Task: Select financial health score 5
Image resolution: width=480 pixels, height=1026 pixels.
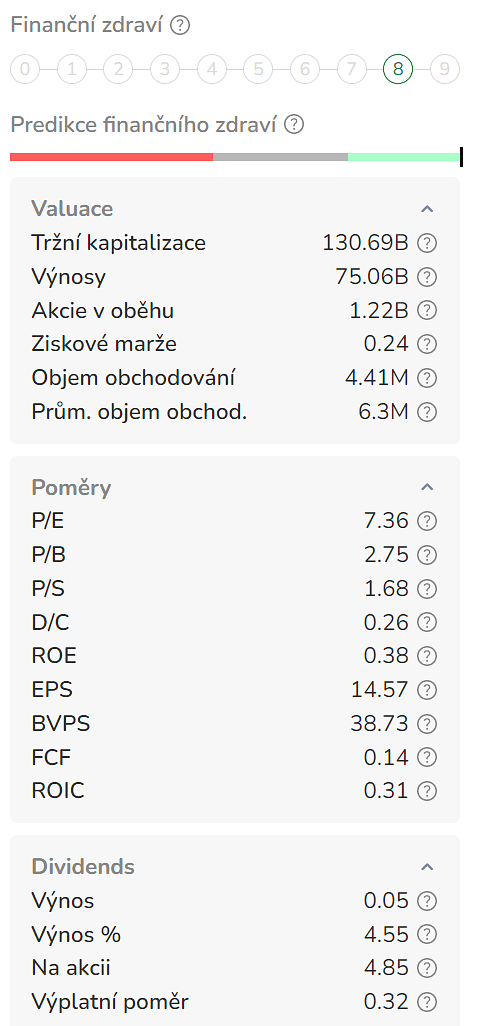Action: tap(258, 69)
